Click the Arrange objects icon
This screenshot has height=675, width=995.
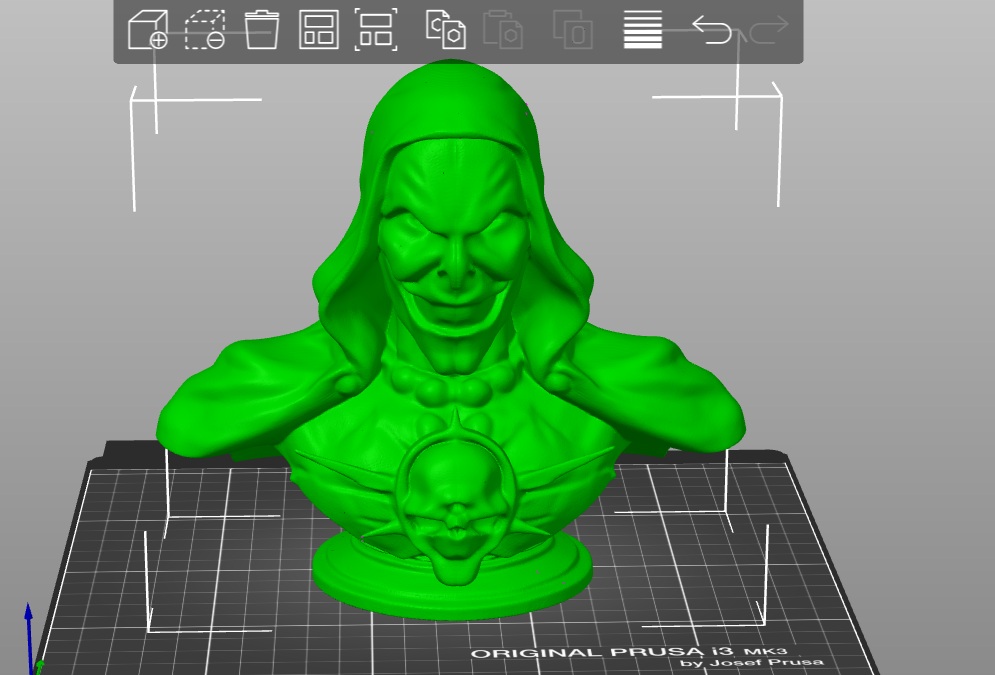(319, 29)
